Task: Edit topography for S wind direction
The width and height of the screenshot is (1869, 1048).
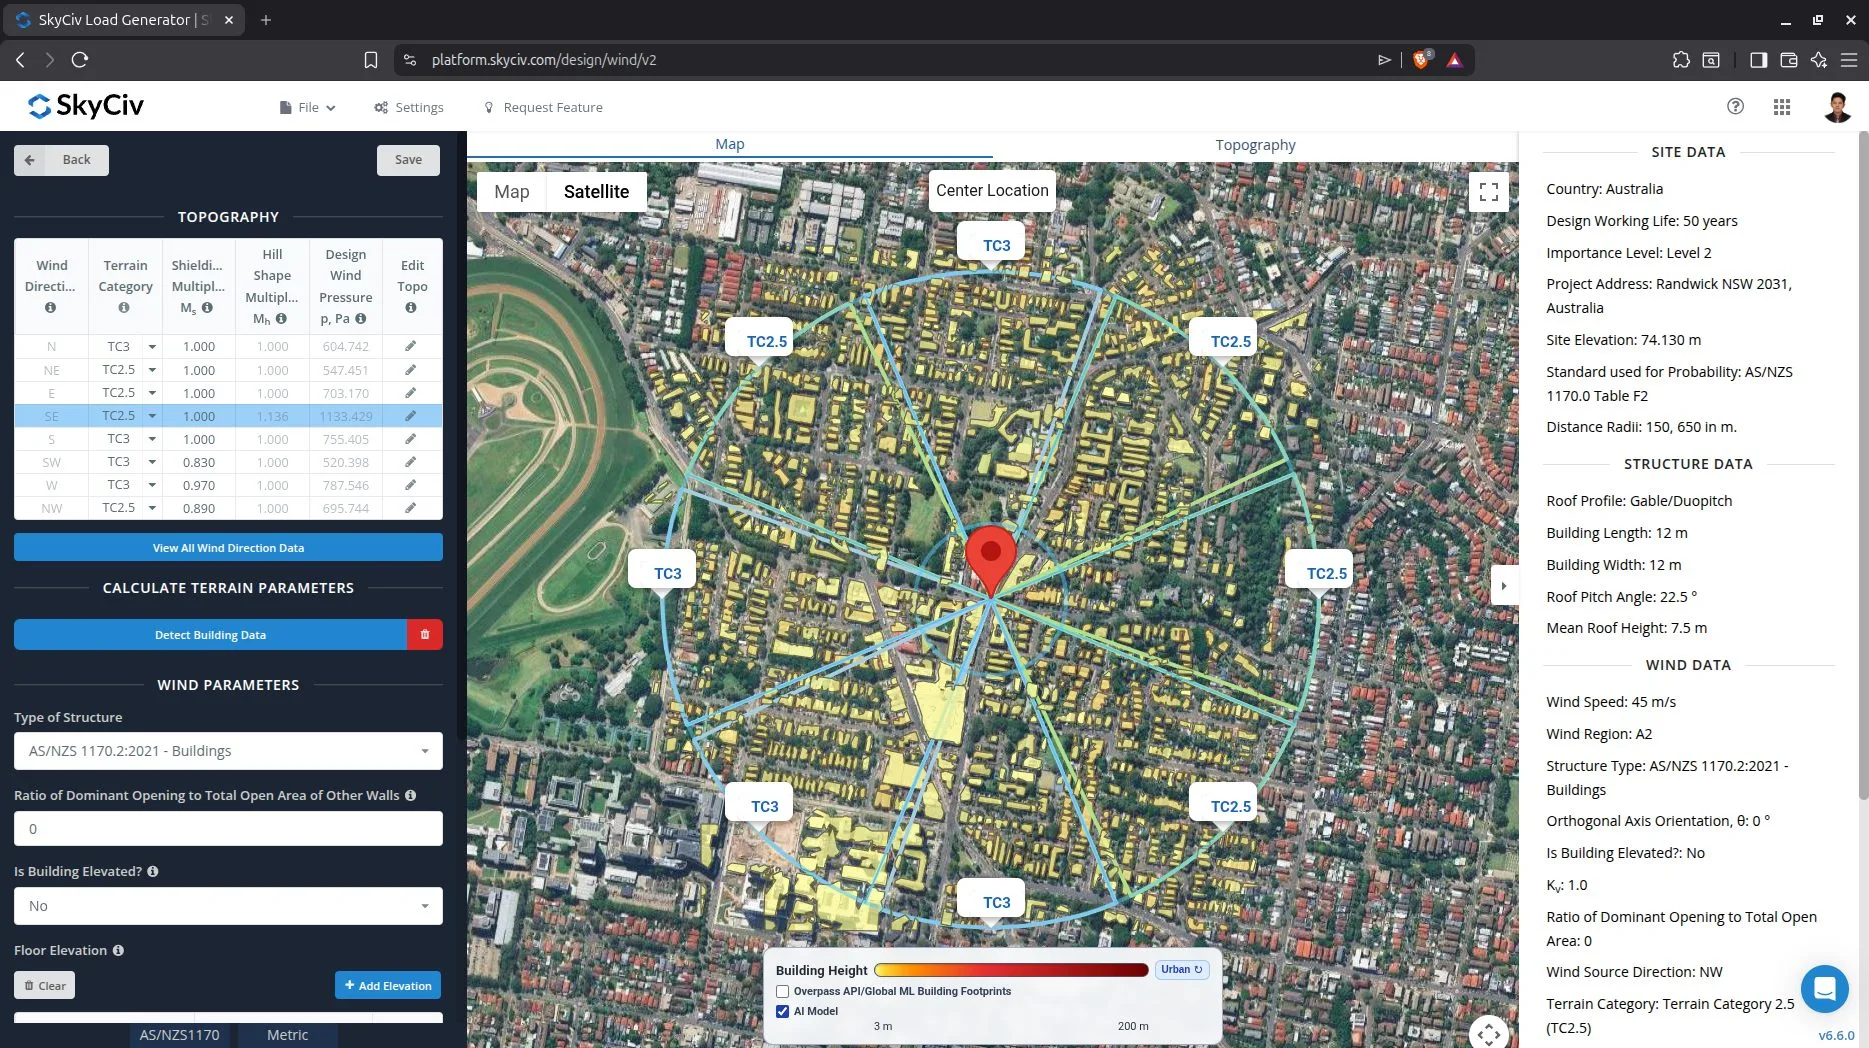Action: pyautogui.click(x=410, y=439)
